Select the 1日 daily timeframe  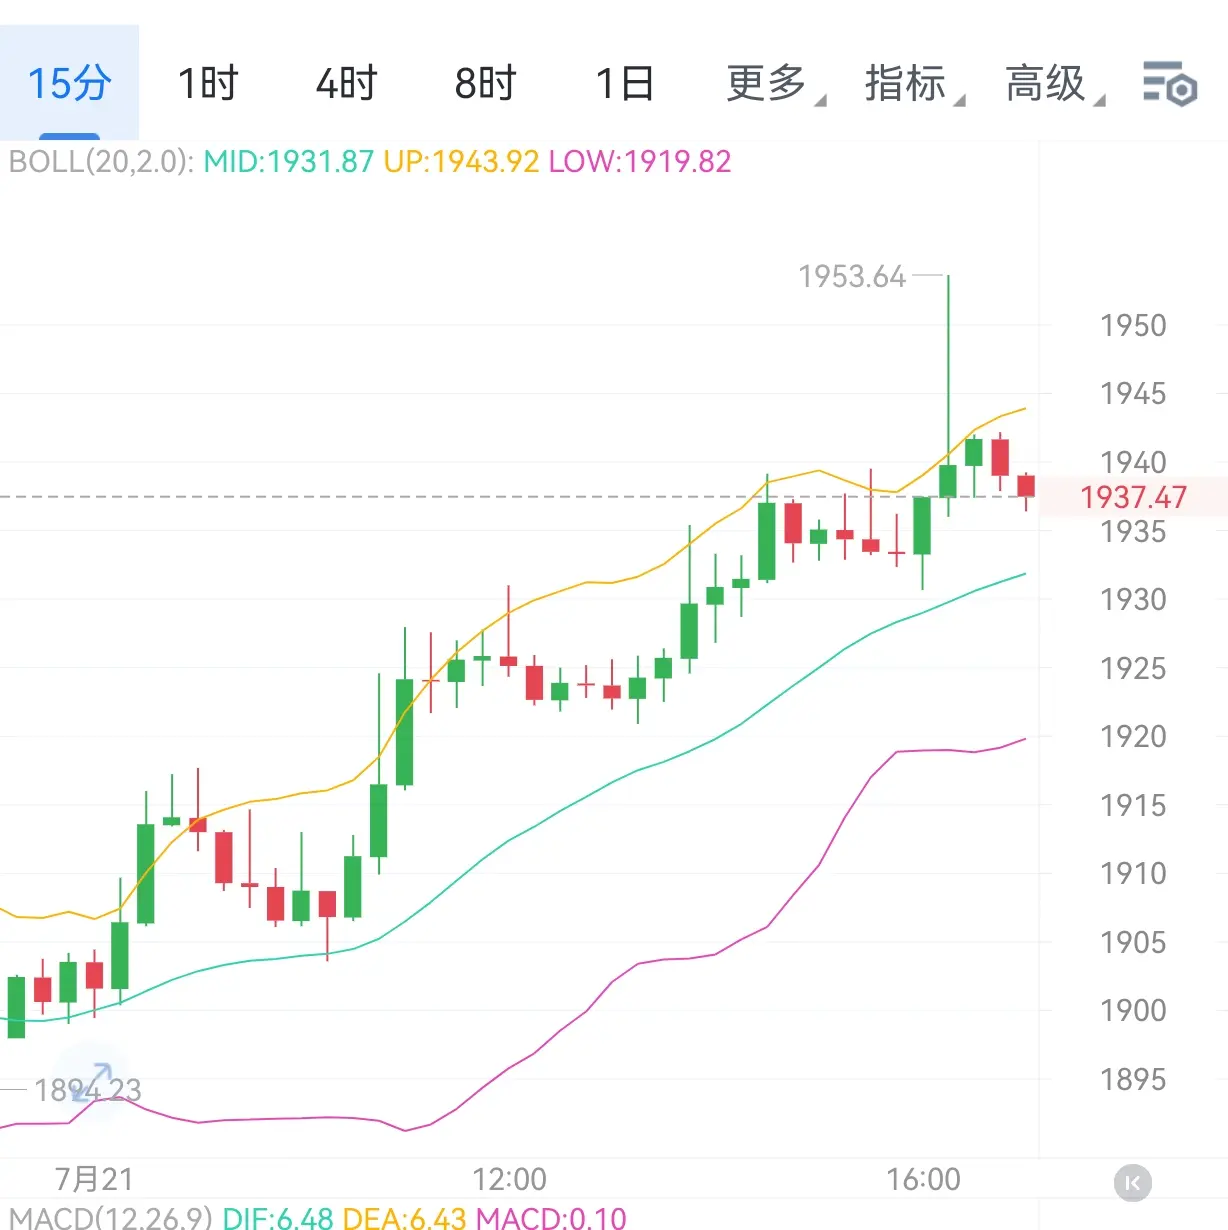click(624, 83)
